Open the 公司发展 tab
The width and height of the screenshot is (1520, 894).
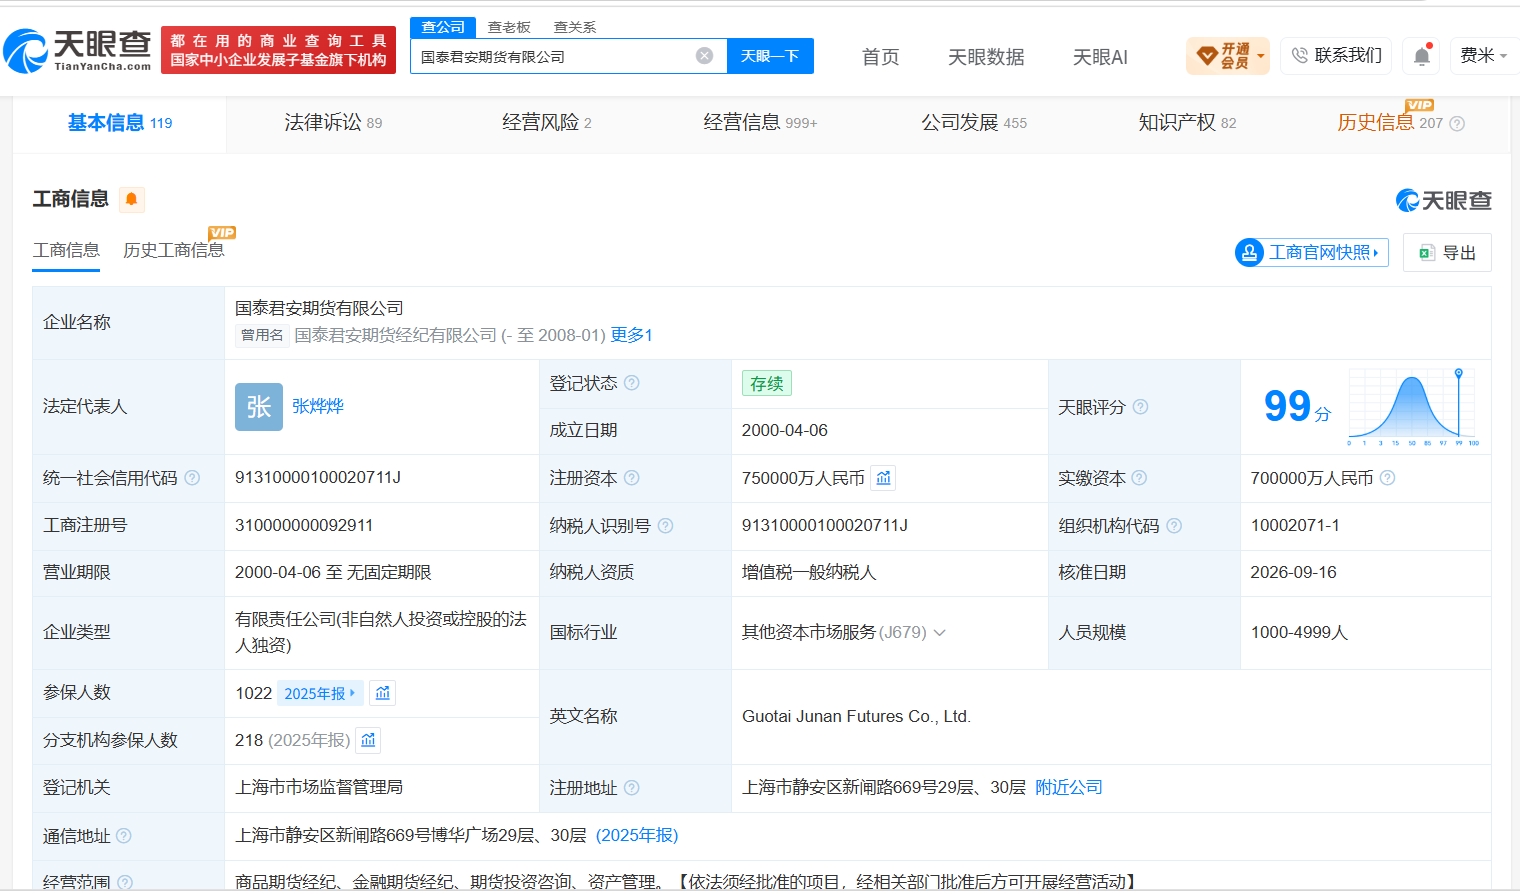tap(974, 123)
